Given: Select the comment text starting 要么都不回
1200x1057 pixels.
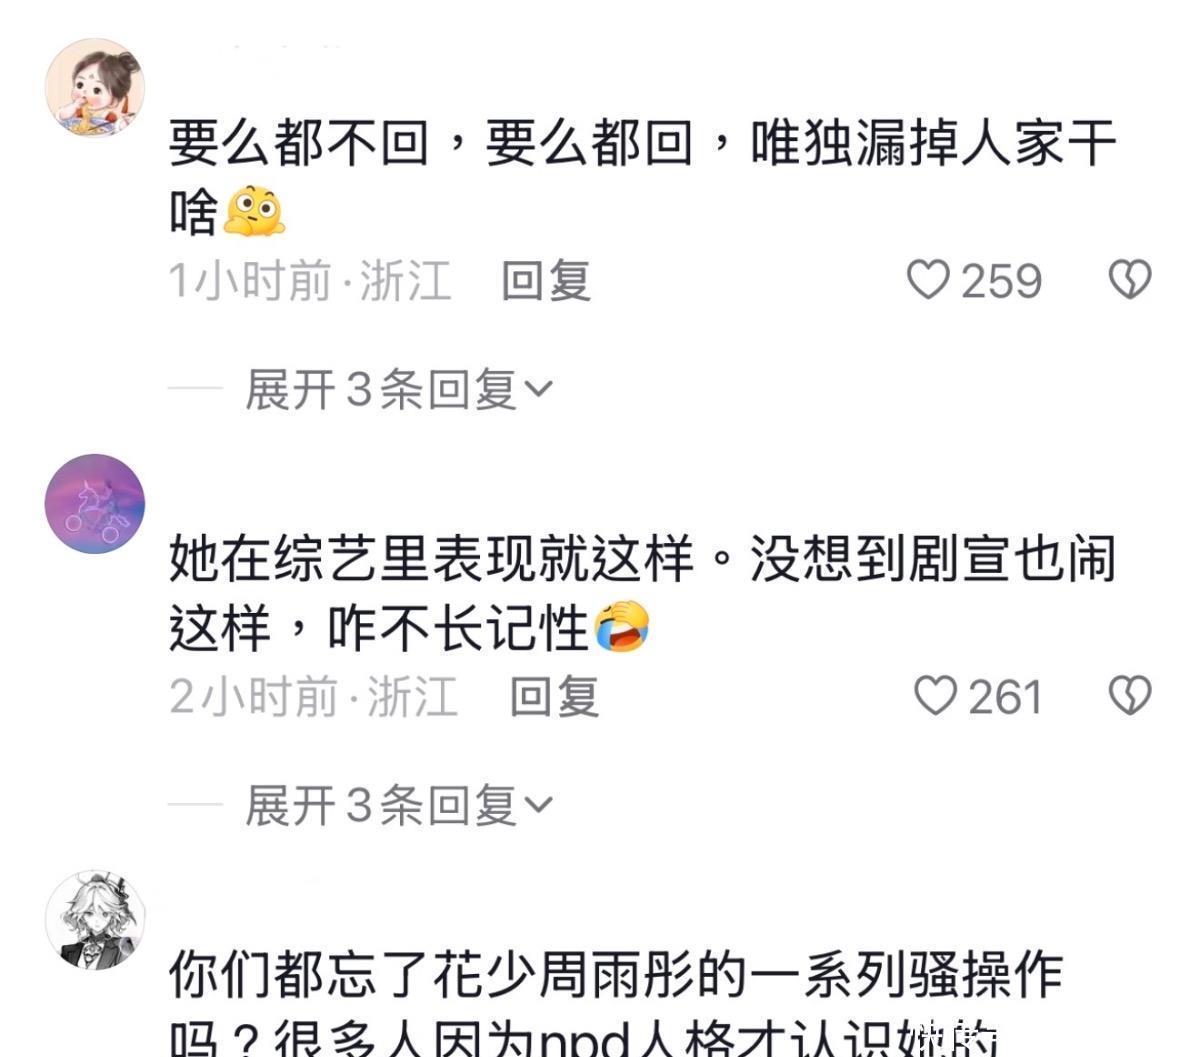Looking at the screenshot, I should pos(641,177).
